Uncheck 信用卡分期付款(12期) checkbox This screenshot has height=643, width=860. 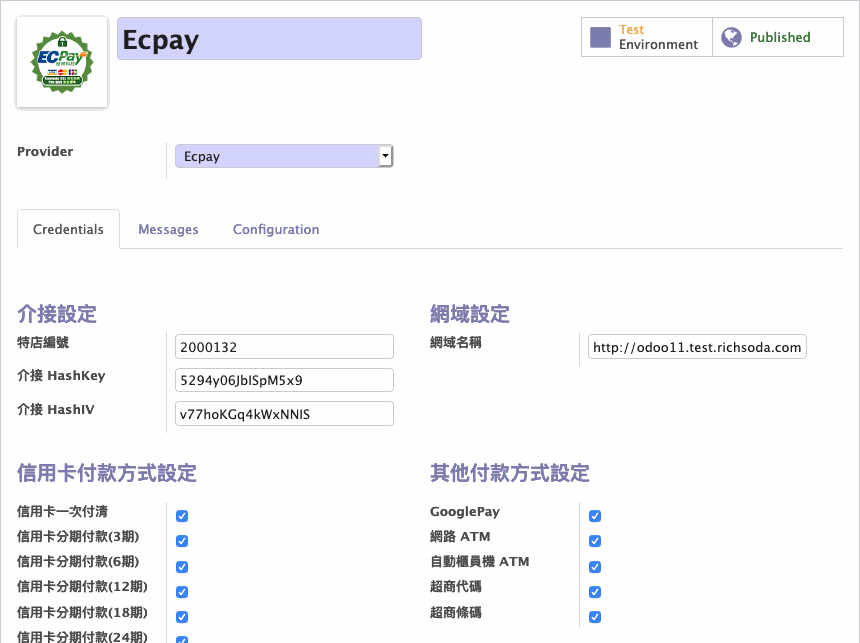[182, 592]
